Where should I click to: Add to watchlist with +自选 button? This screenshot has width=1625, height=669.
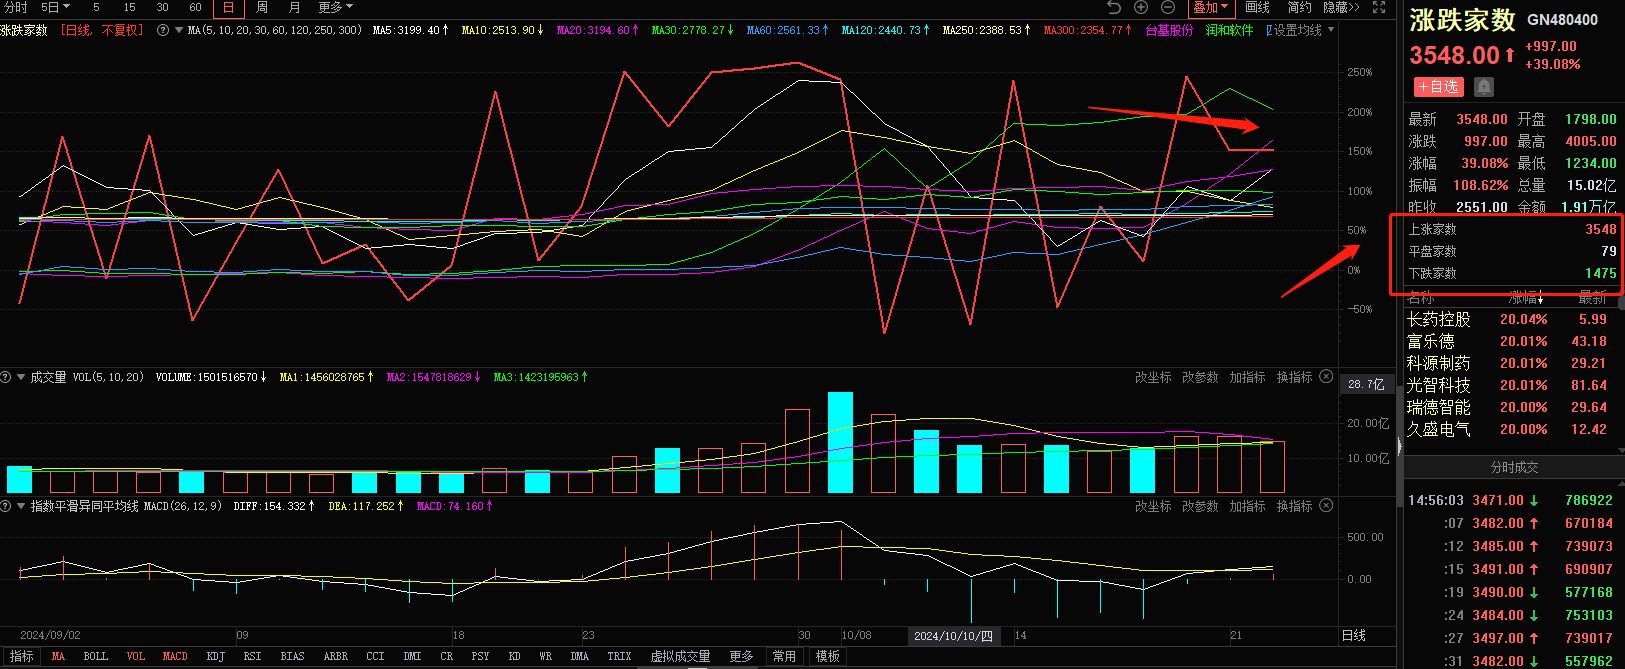[x=1438, y=87]
